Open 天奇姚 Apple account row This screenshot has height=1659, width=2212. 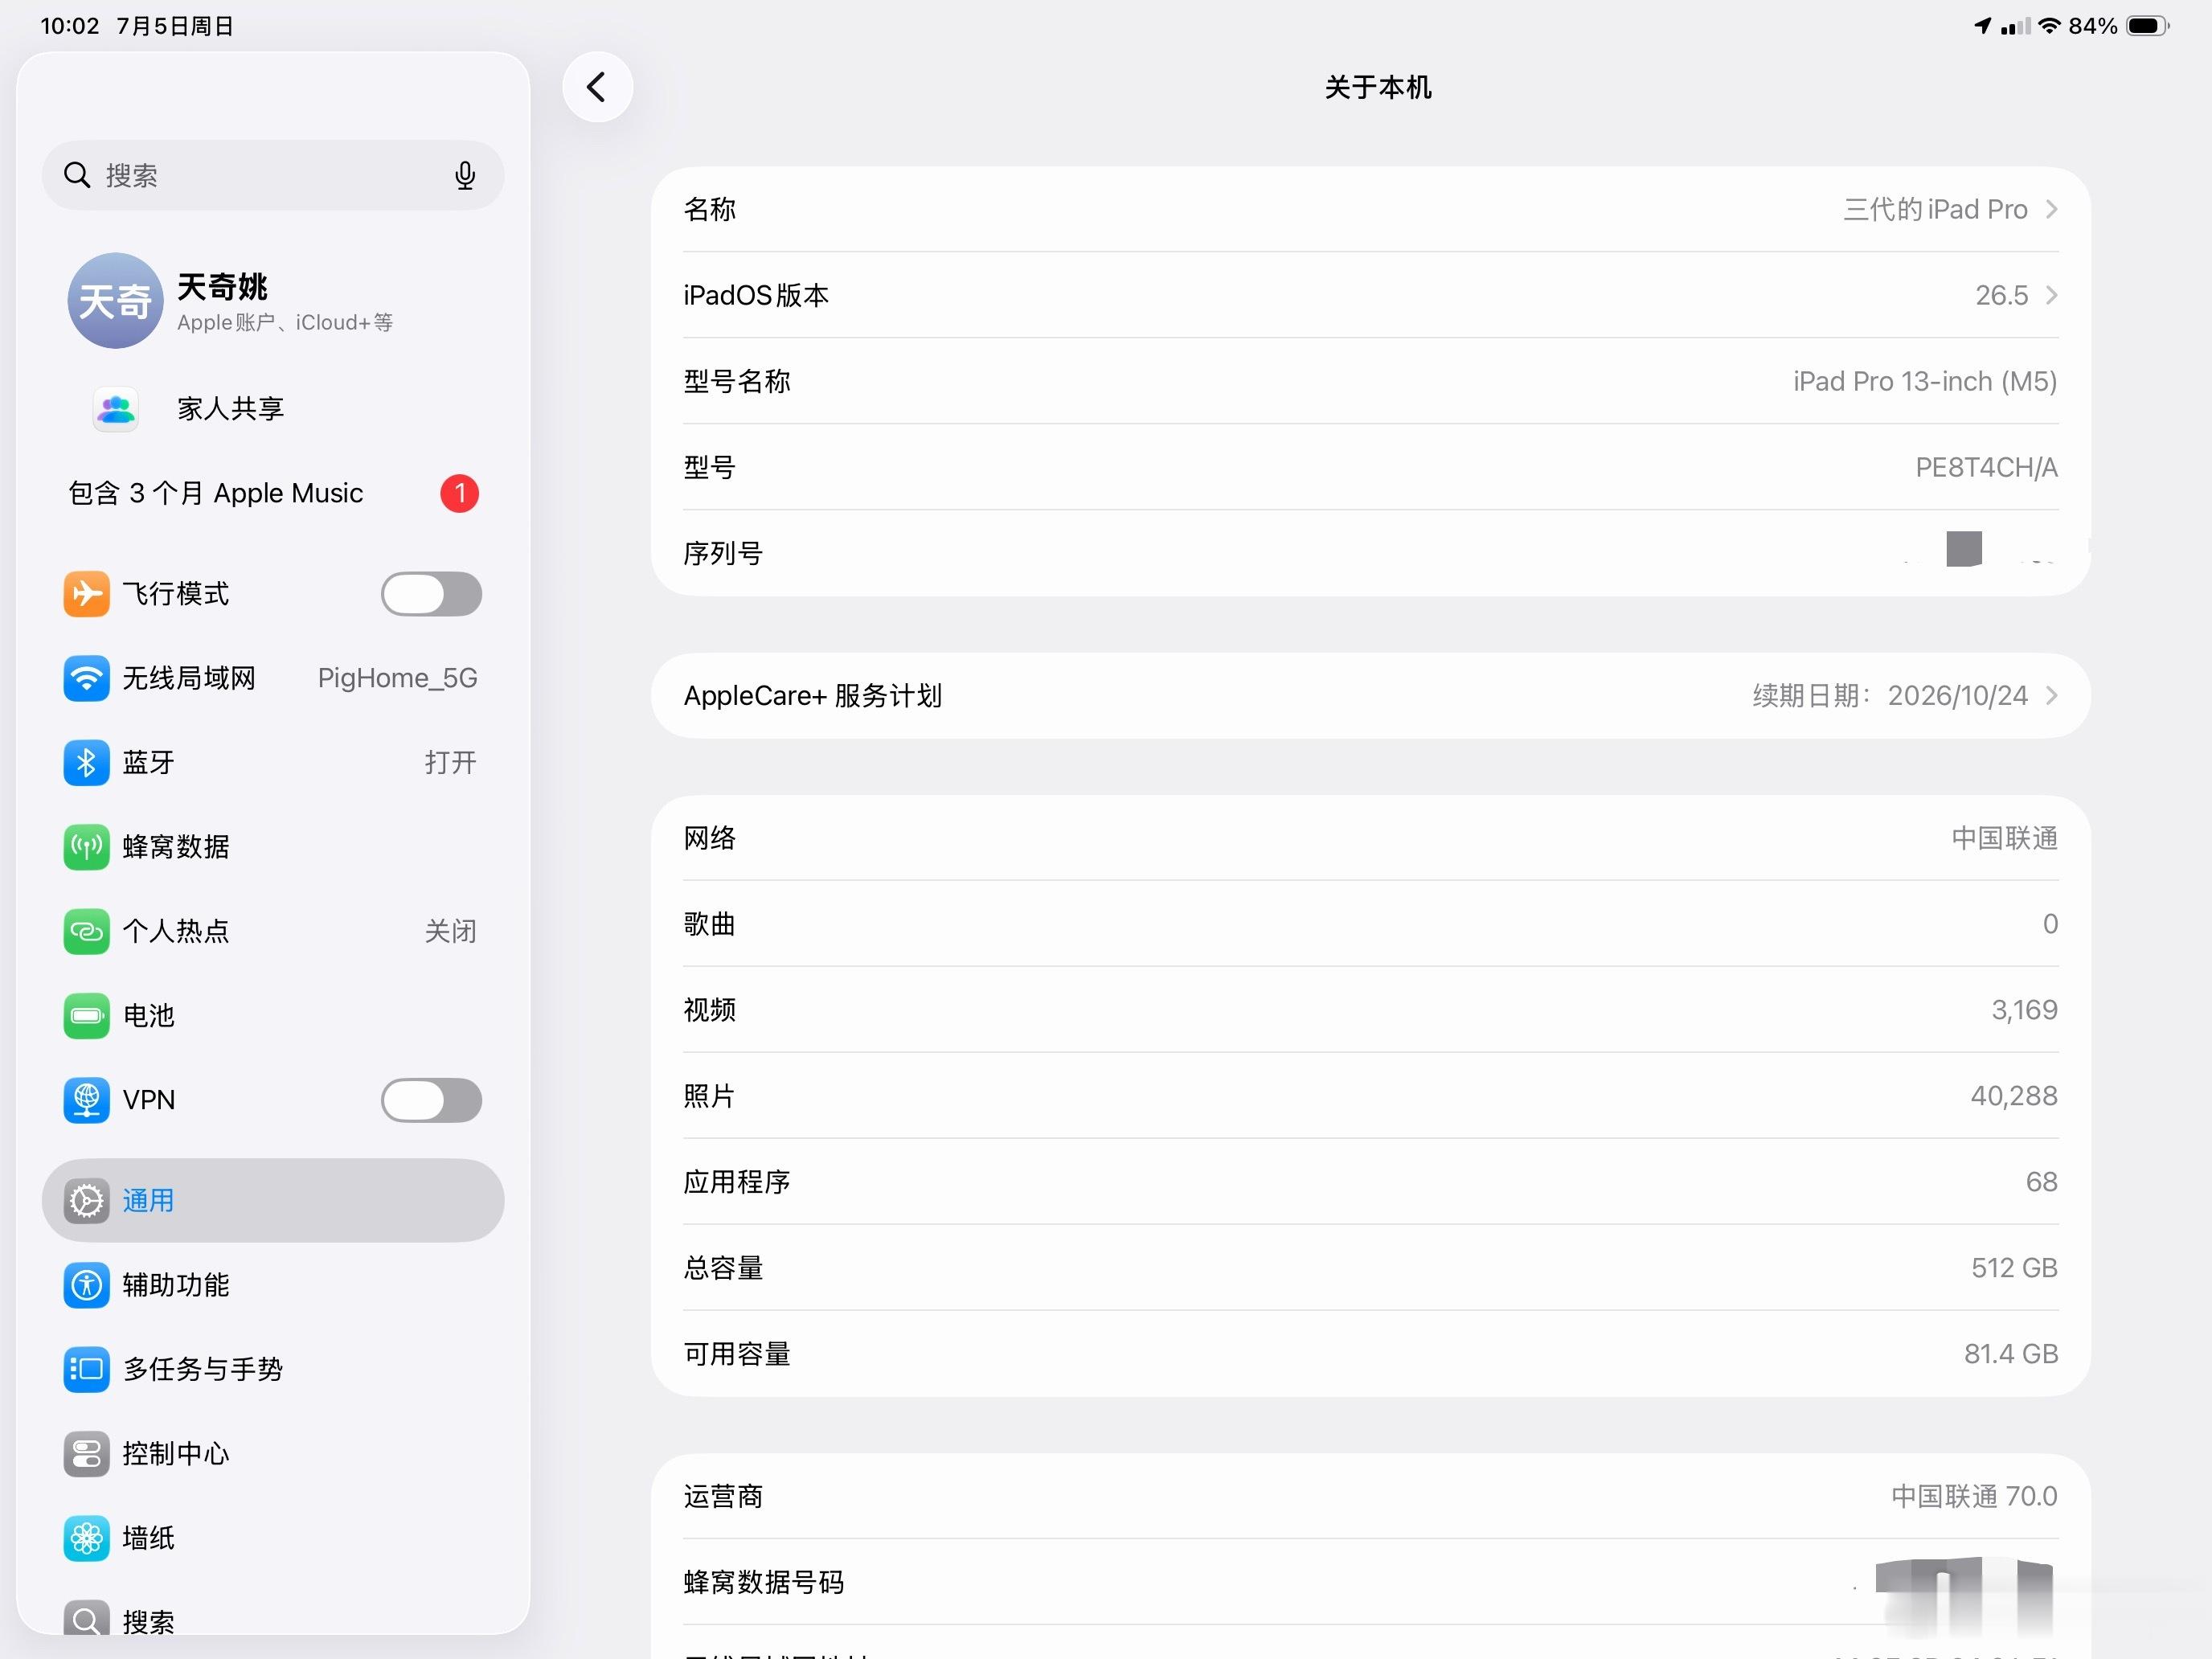pos(273,300)
